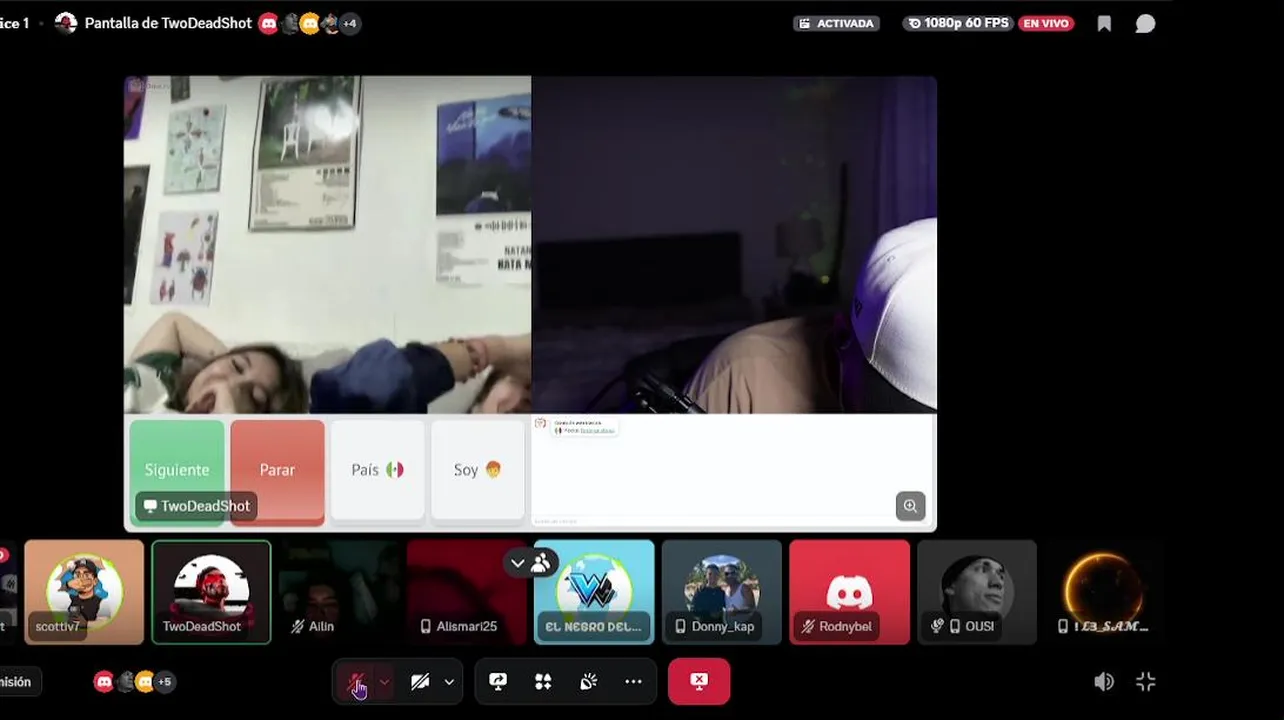Exit fullscreen with the collapse icon
The height and width of the screenshot is (720, 1284).
click(x=1146, y=682)
